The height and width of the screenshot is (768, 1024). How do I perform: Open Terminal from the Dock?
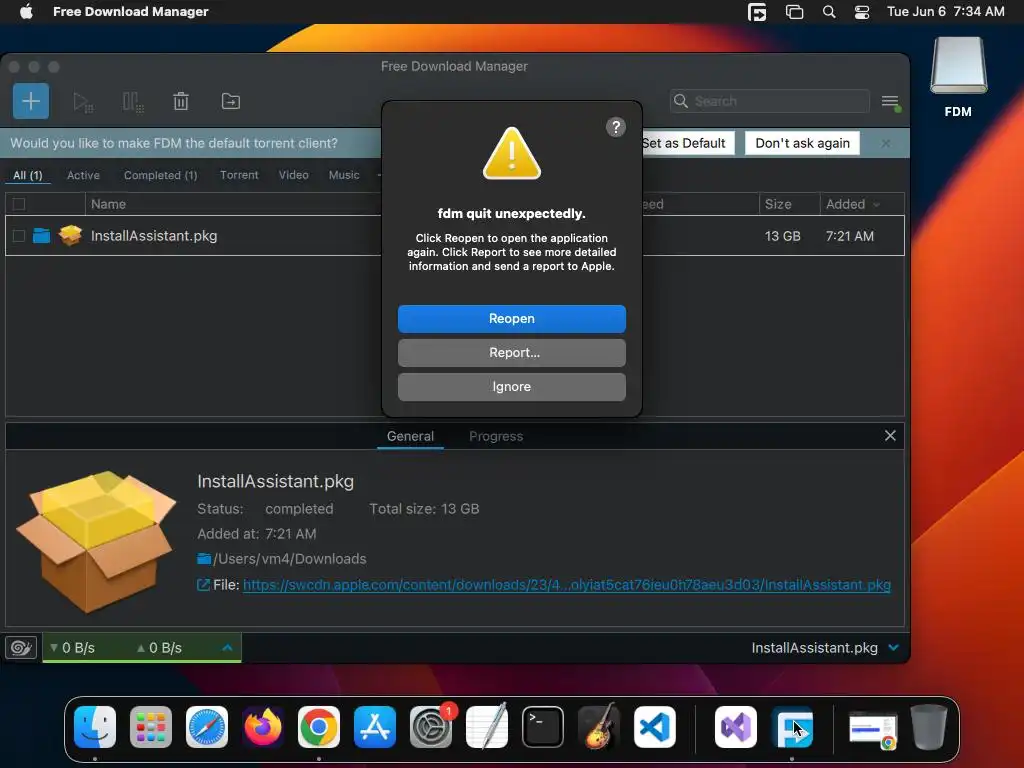coord(543,727)
